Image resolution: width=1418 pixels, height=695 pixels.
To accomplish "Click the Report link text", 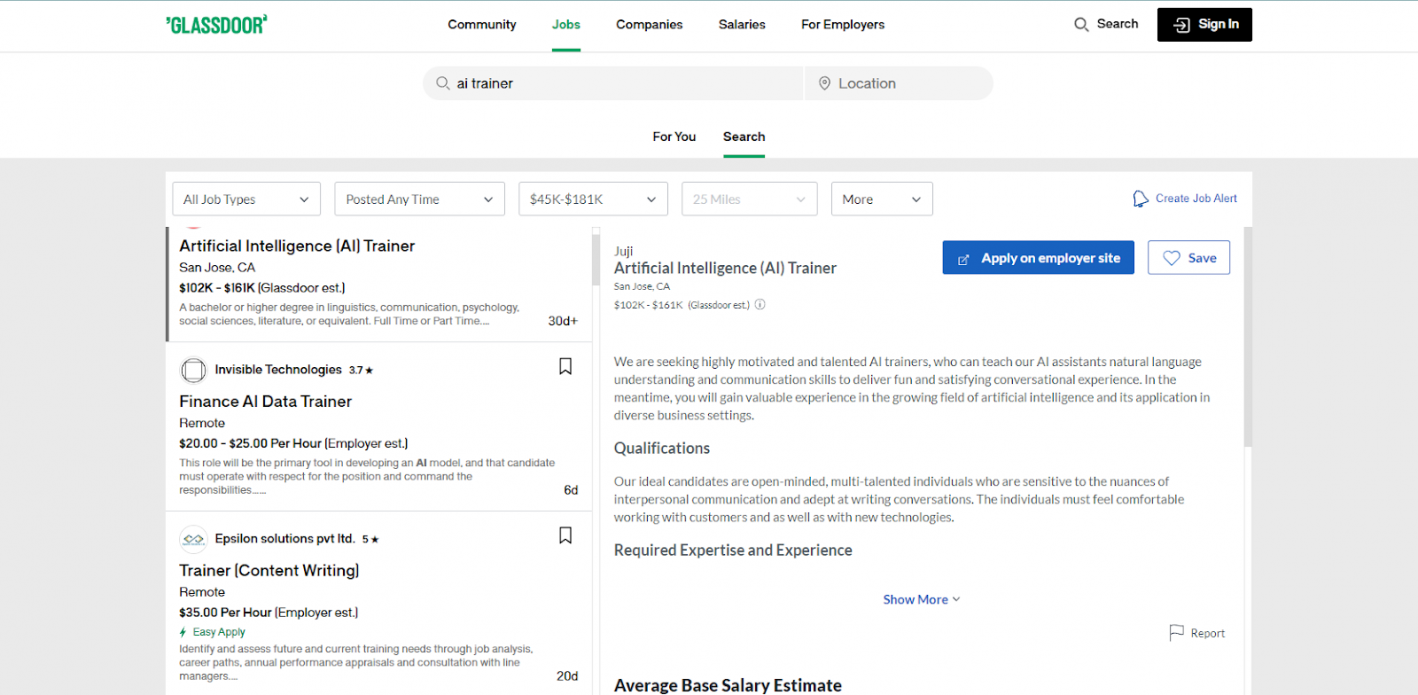I will tap(1208, 633).
